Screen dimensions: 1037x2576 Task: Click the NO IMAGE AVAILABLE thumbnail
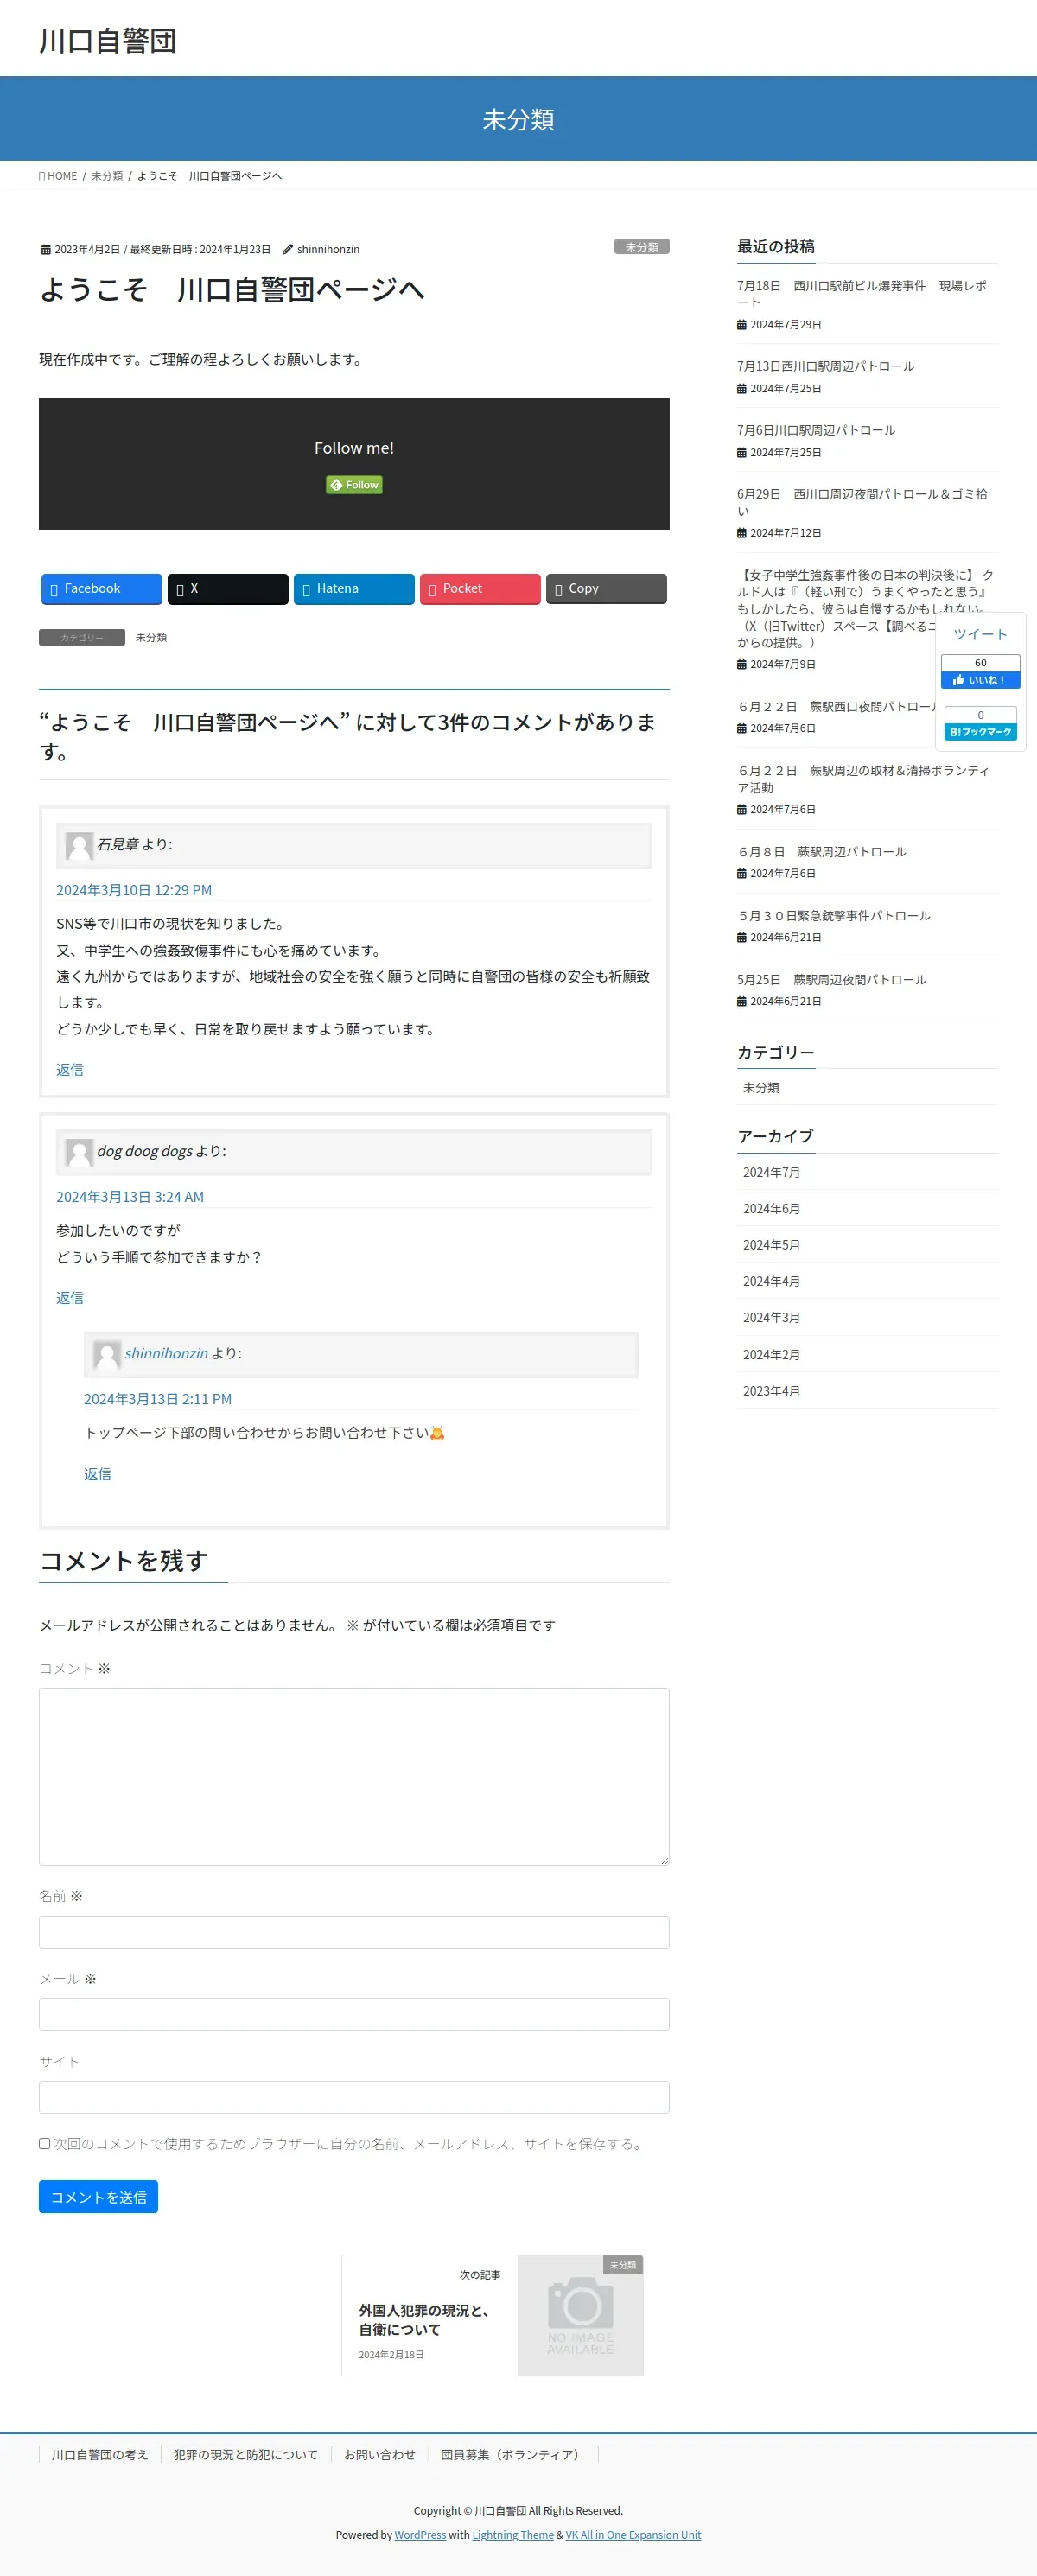pos(580,2315)
